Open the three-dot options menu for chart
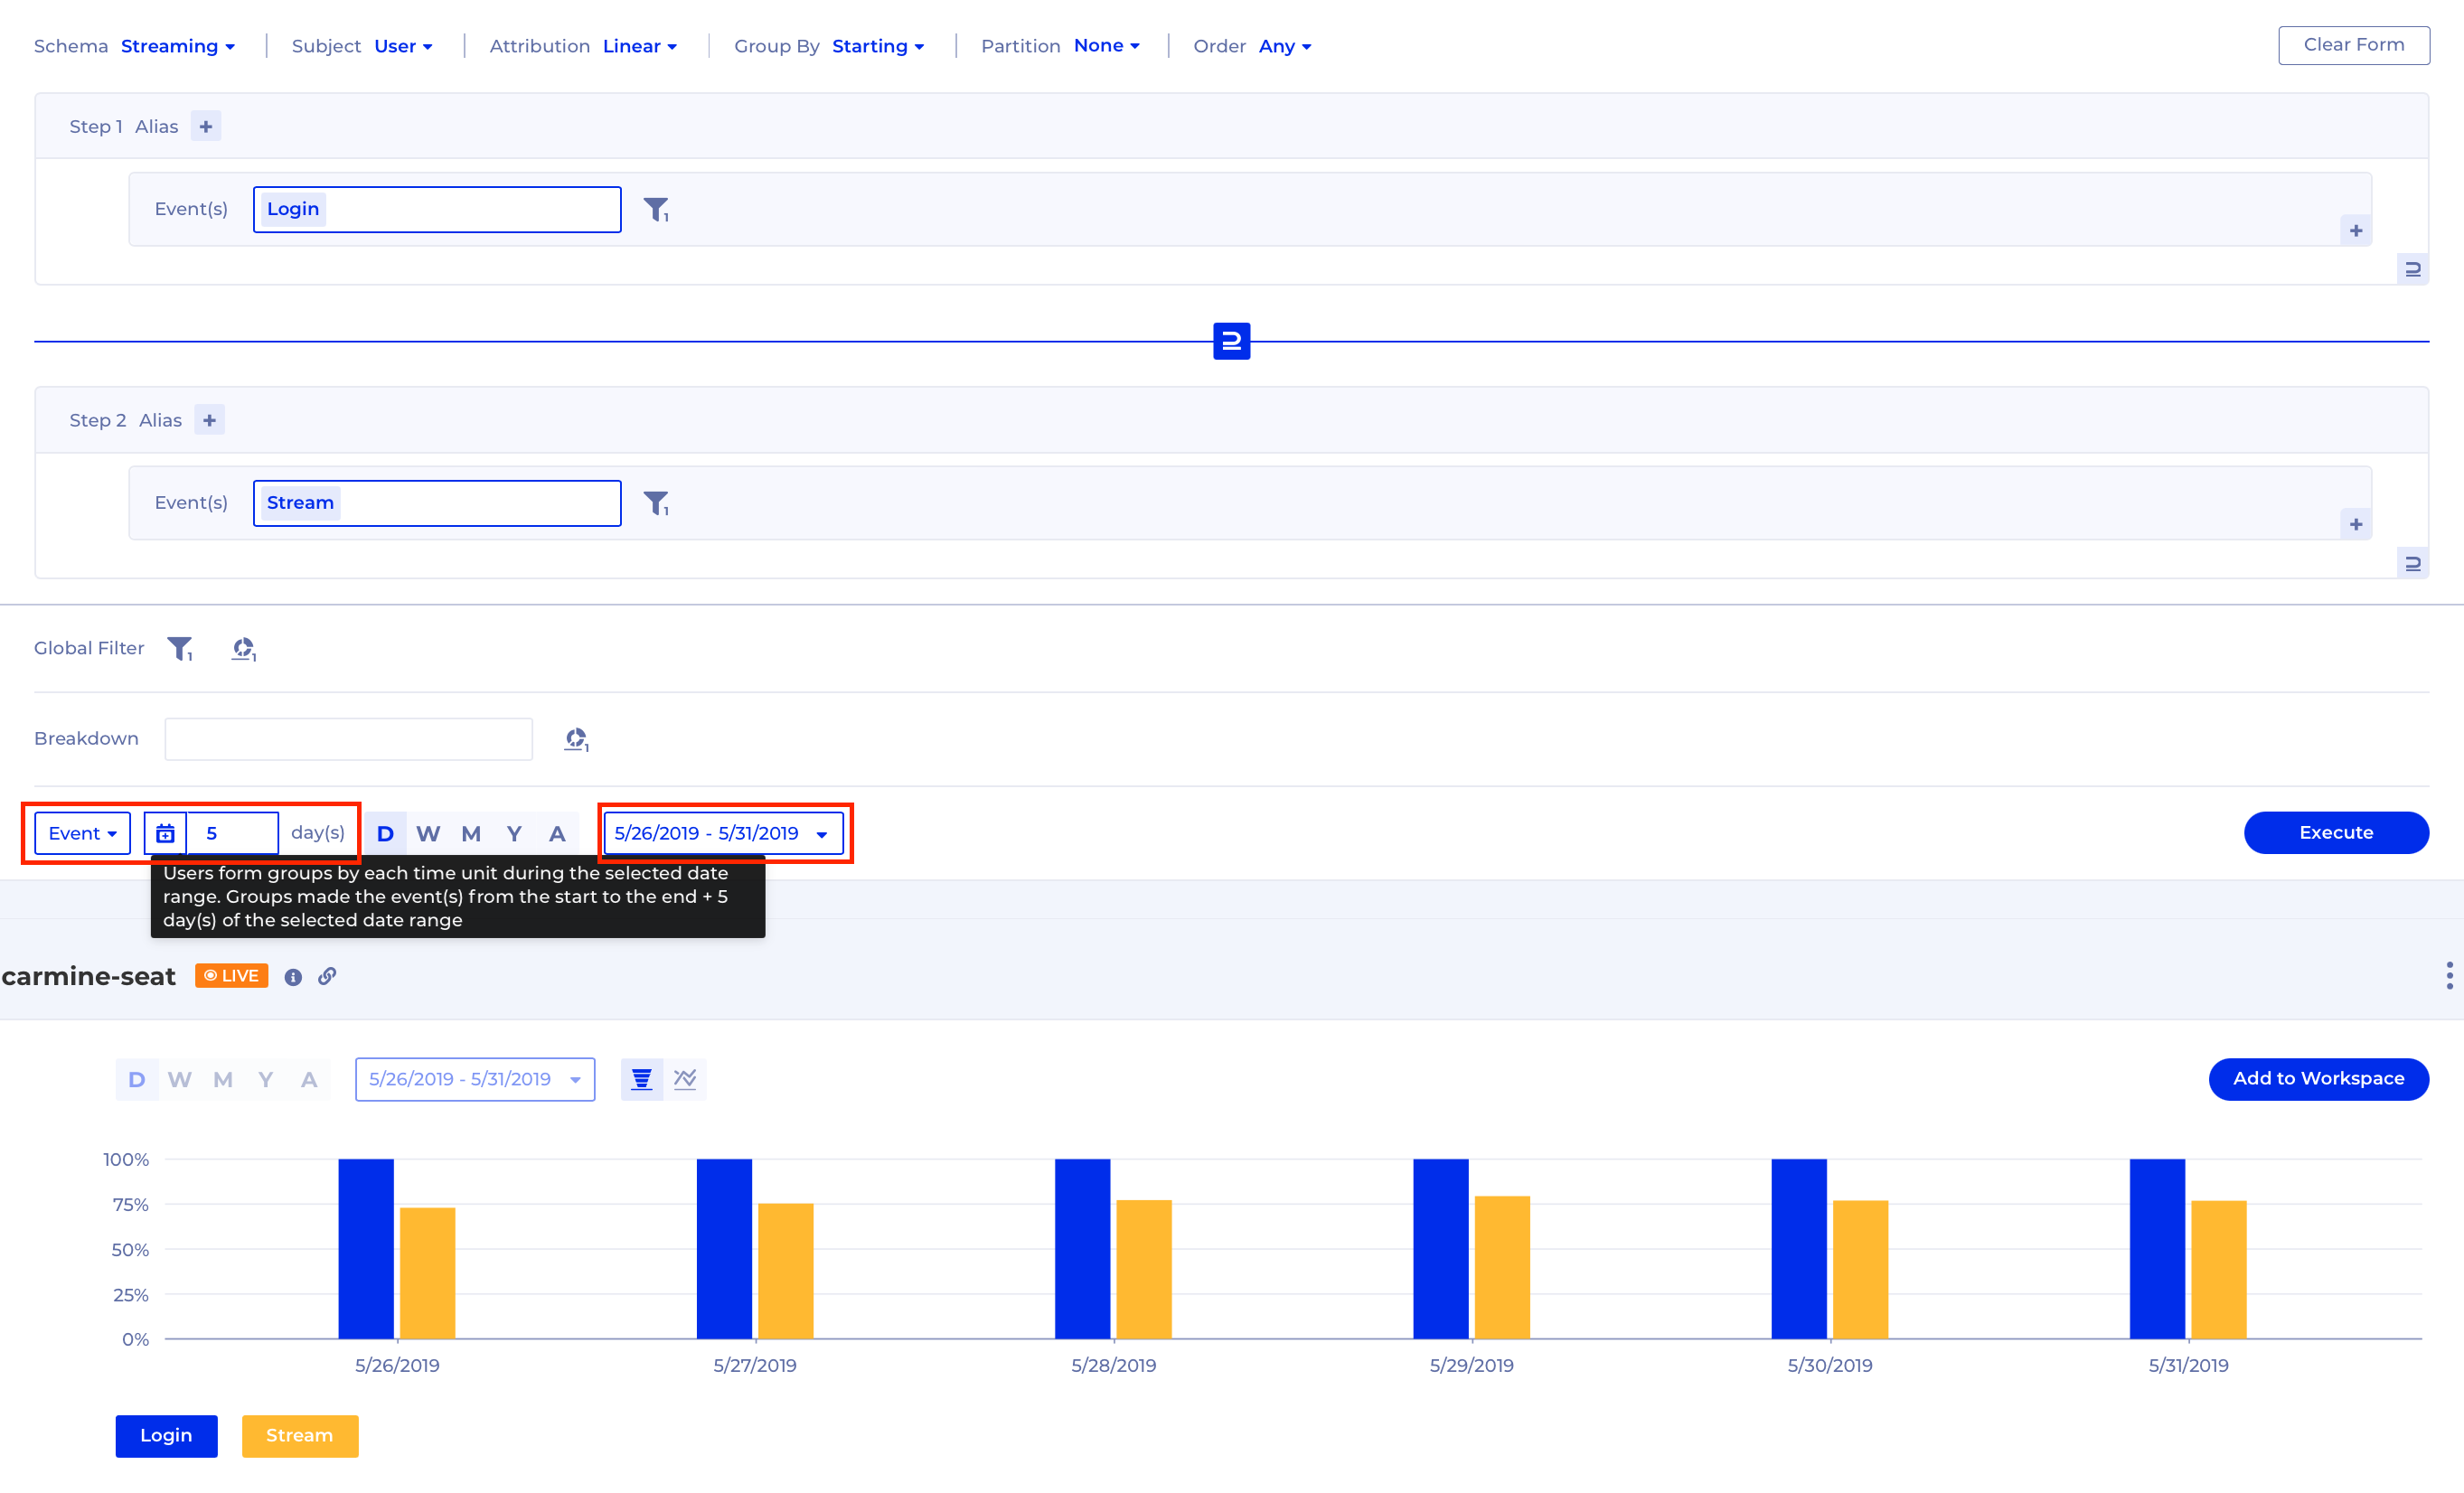 coord(2449,975)
